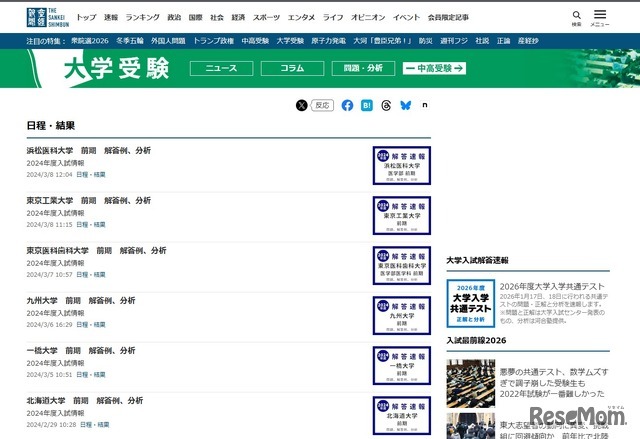The image size is (640, 439).
Task: Select the 原子力発電 feature link
Action: pos(329,41)
